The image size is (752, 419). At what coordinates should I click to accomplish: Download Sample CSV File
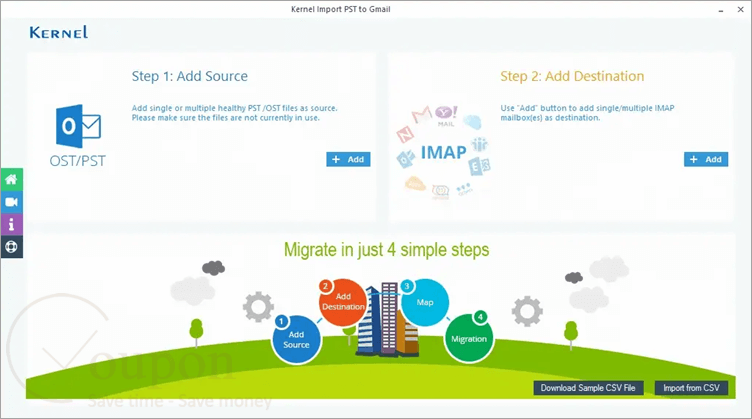point(588,388)
